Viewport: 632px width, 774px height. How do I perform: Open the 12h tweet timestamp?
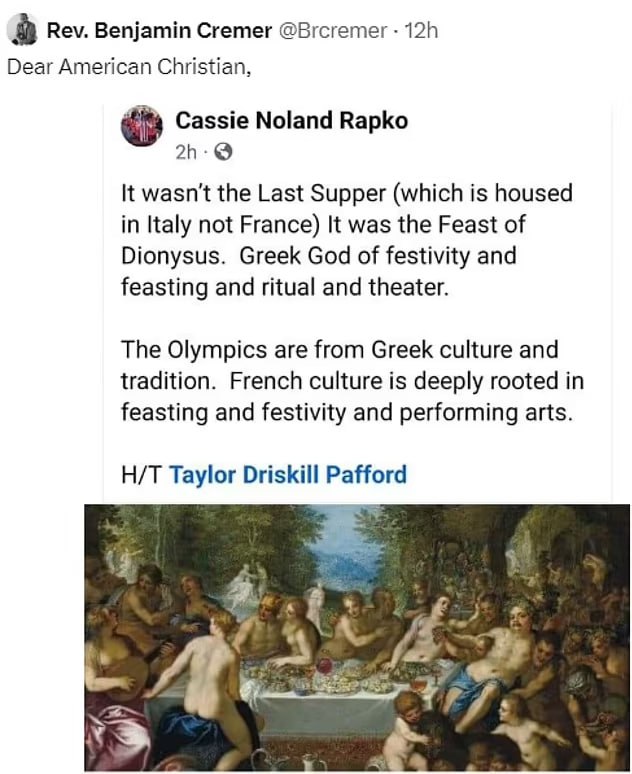421,31
